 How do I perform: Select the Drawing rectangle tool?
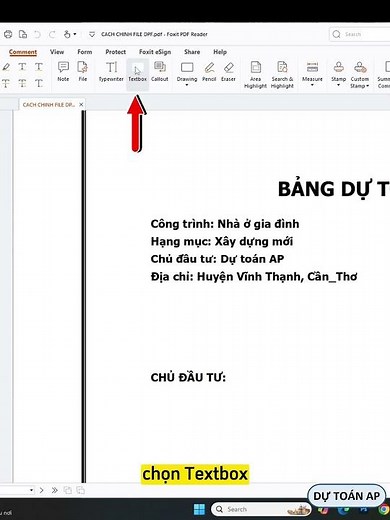(x=187, y=68)
